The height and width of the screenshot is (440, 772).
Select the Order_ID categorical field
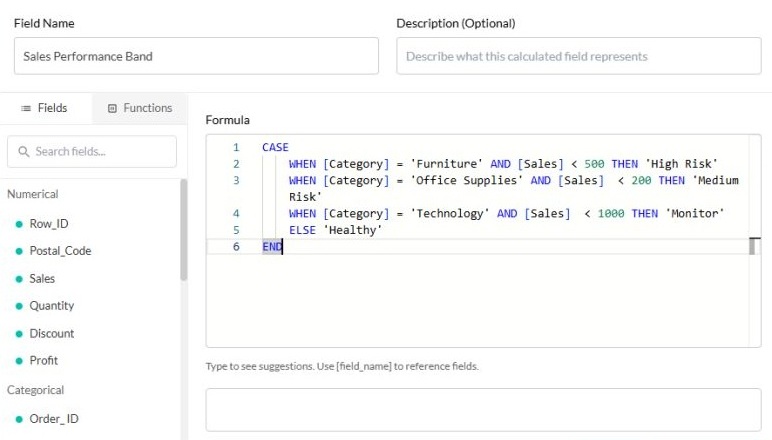pyautogui.click(x=54, y=419)
